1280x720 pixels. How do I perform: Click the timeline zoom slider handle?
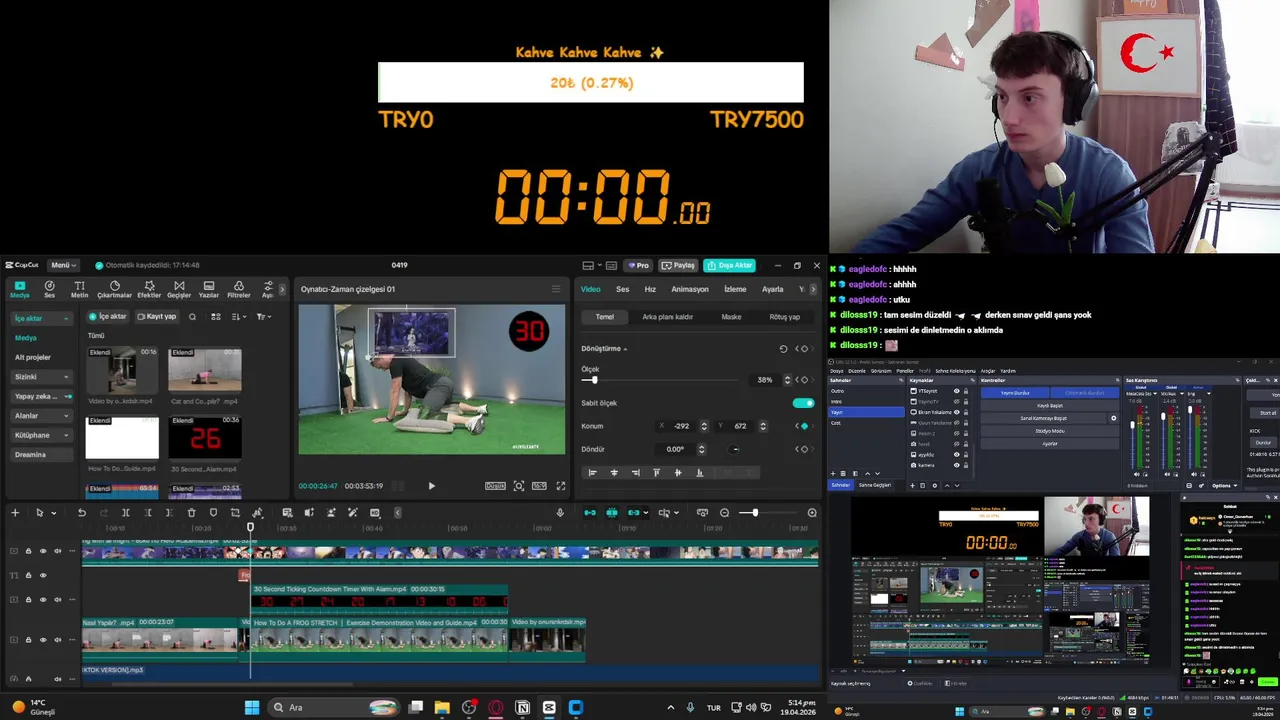click(x=755, y=513)
